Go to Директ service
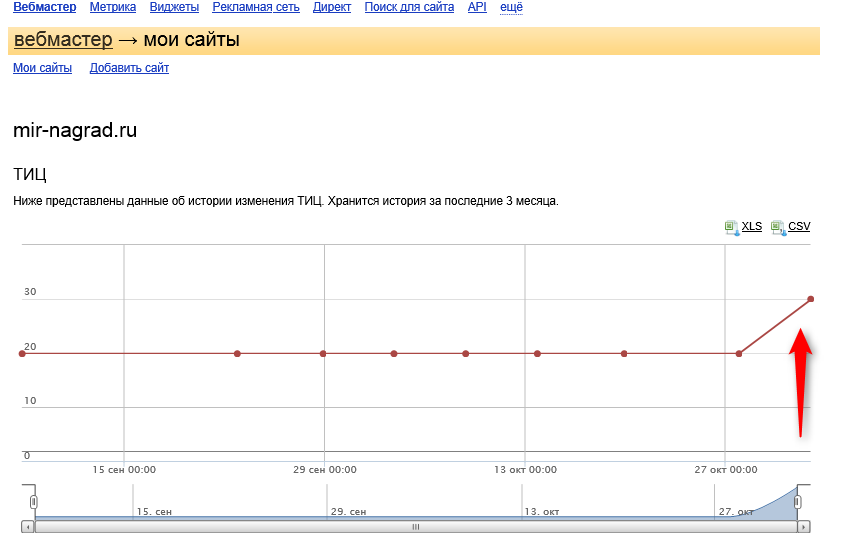This screenshot has width=846, height=553. coord(332,7)
